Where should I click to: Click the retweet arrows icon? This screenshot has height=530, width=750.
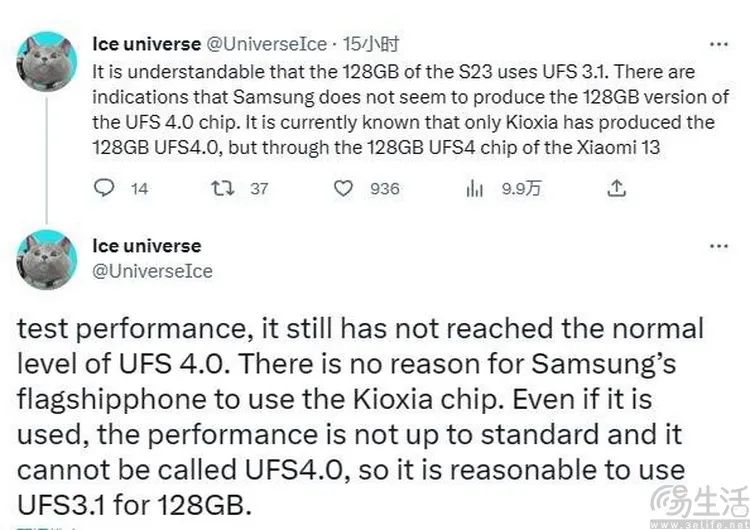tap(227, 188)
